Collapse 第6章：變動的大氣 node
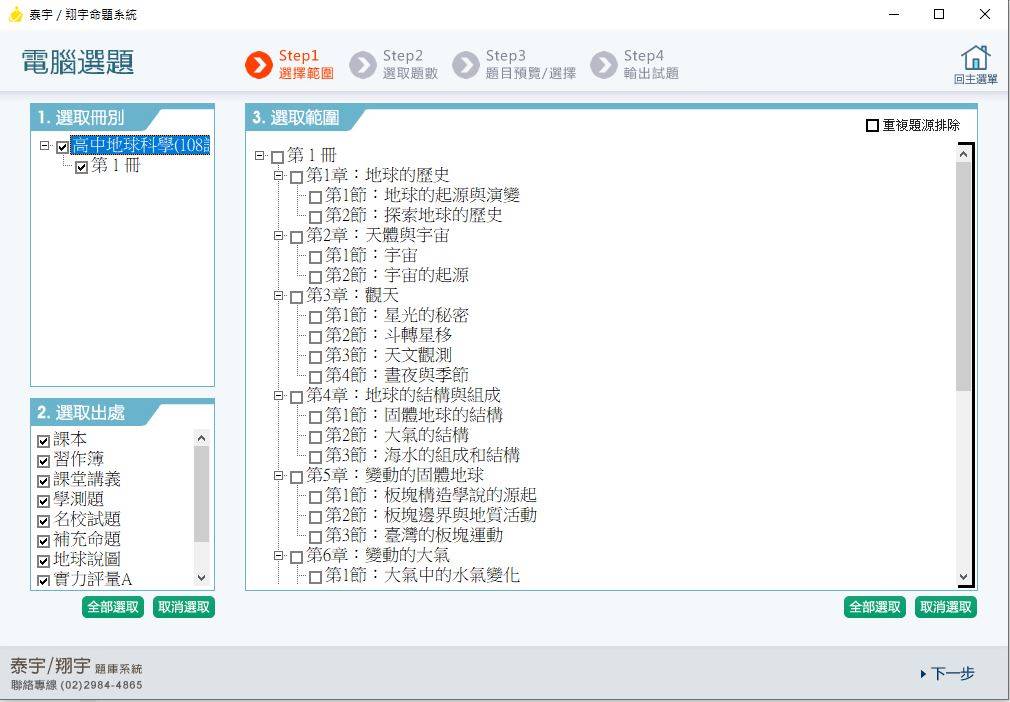The image size is (1010, 702). tap(279, 555)
